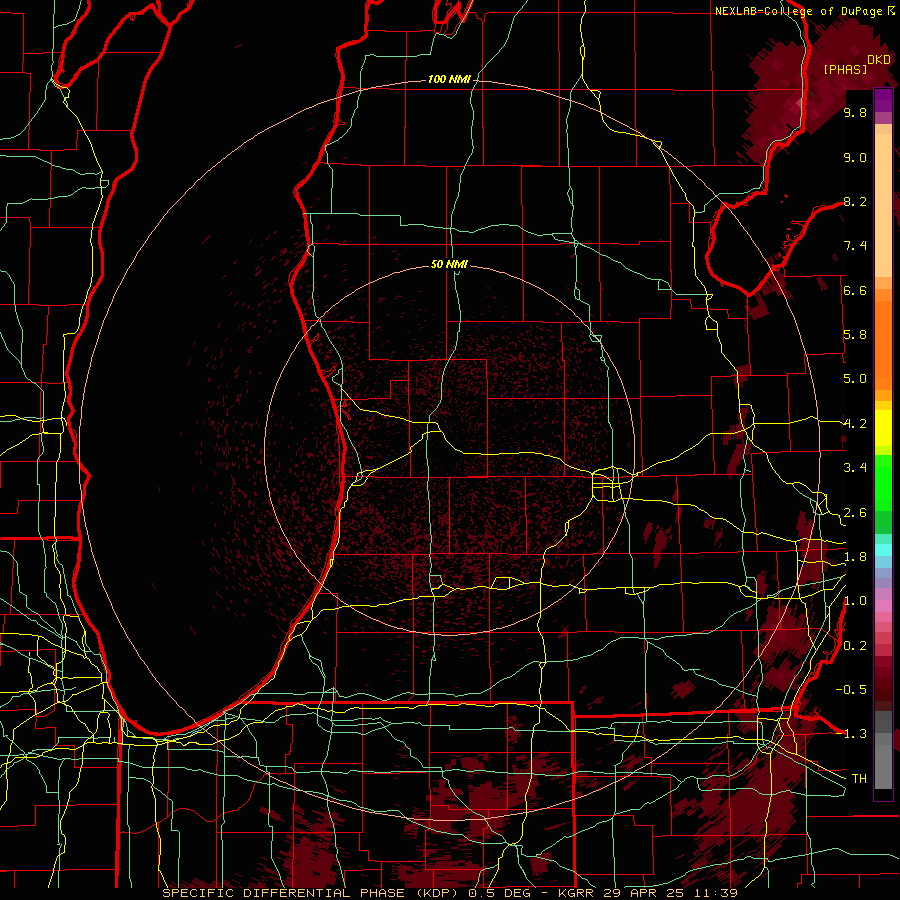This screenshot has width=900, height=900.
Task: Click the 100 NMI range ring label
Action: coord(449,79)
